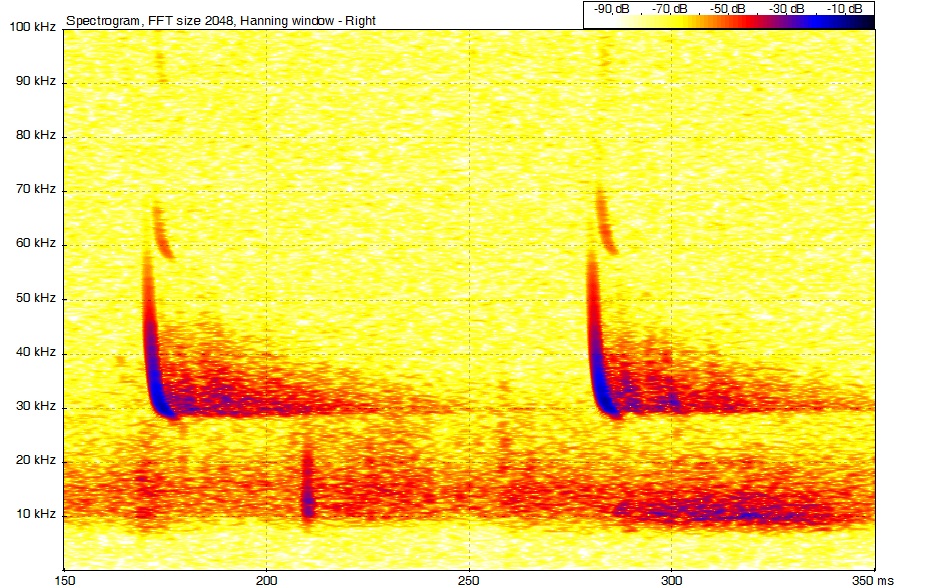Click the 20 kHz axis label

pyautogui.click(x=36, y=460)
